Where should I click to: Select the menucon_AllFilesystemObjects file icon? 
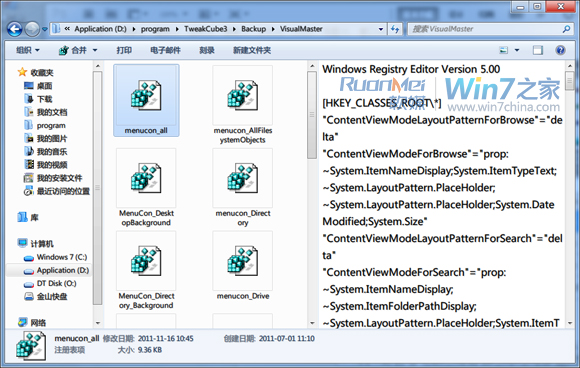coord(242,96)
